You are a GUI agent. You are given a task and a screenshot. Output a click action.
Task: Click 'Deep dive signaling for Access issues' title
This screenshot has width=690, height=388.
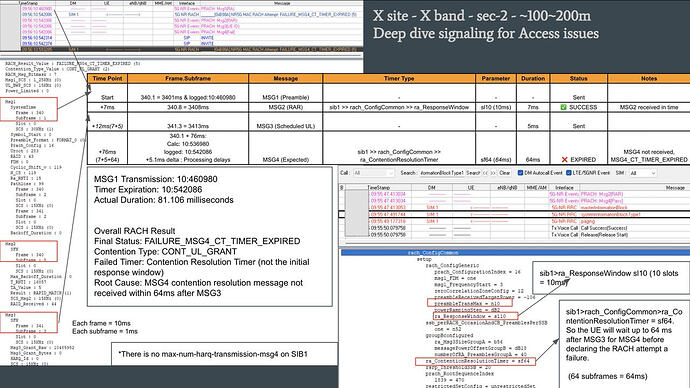(486, 33)
